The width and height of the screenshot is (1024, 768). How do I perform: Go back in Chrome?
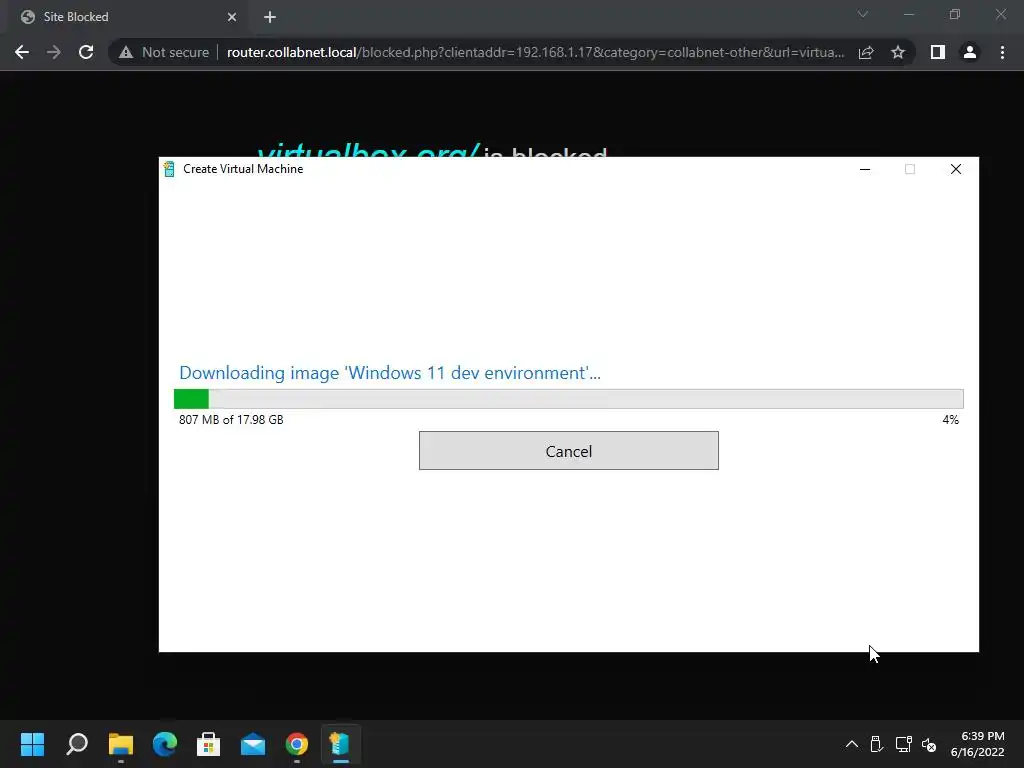point(22,52)
